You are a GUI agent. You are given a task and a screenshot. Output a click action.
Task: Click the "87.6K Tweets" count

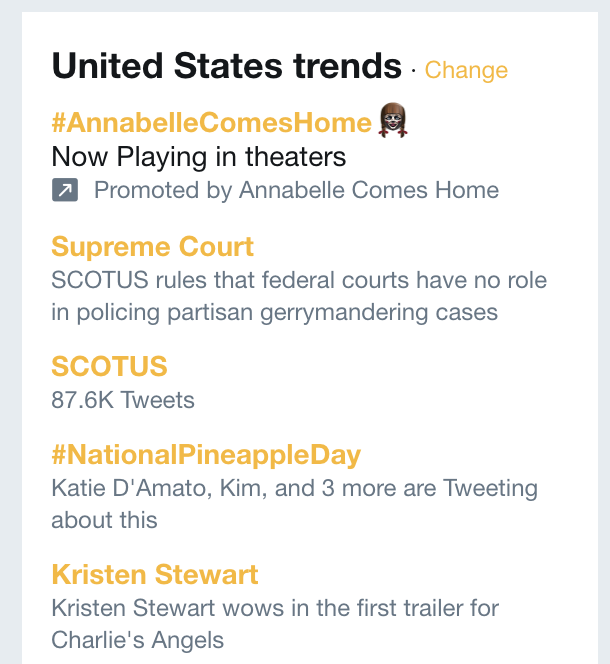click(x=123, y=400)
